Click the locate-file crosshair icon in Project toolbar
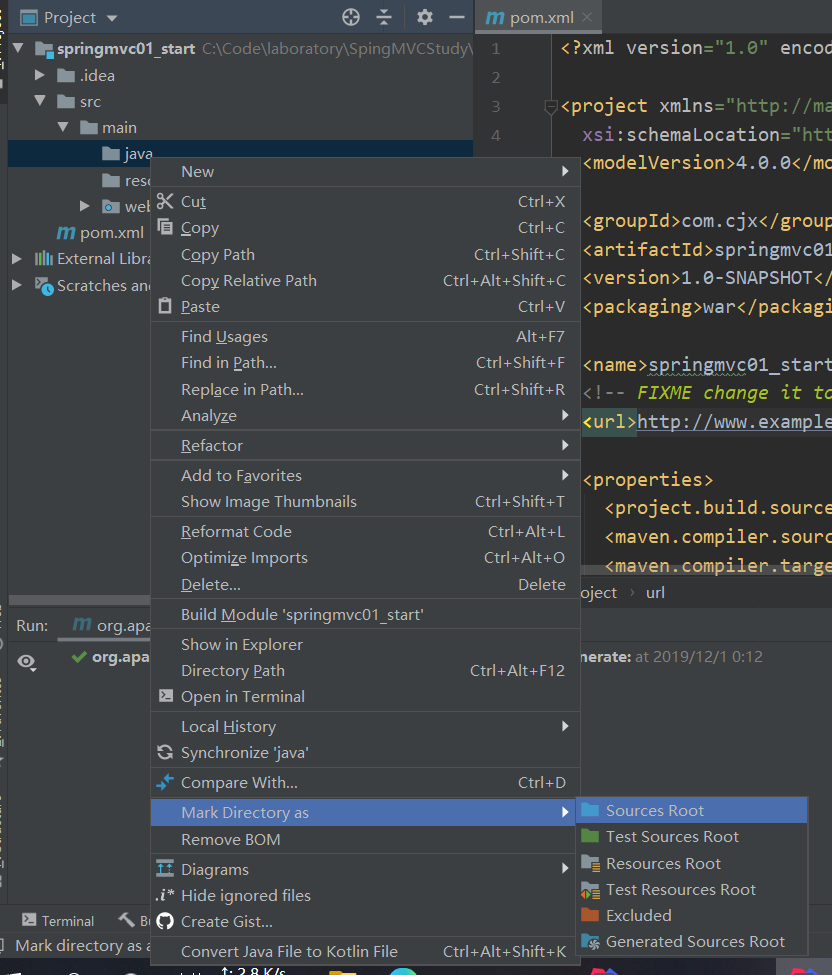 pos(351,17)
